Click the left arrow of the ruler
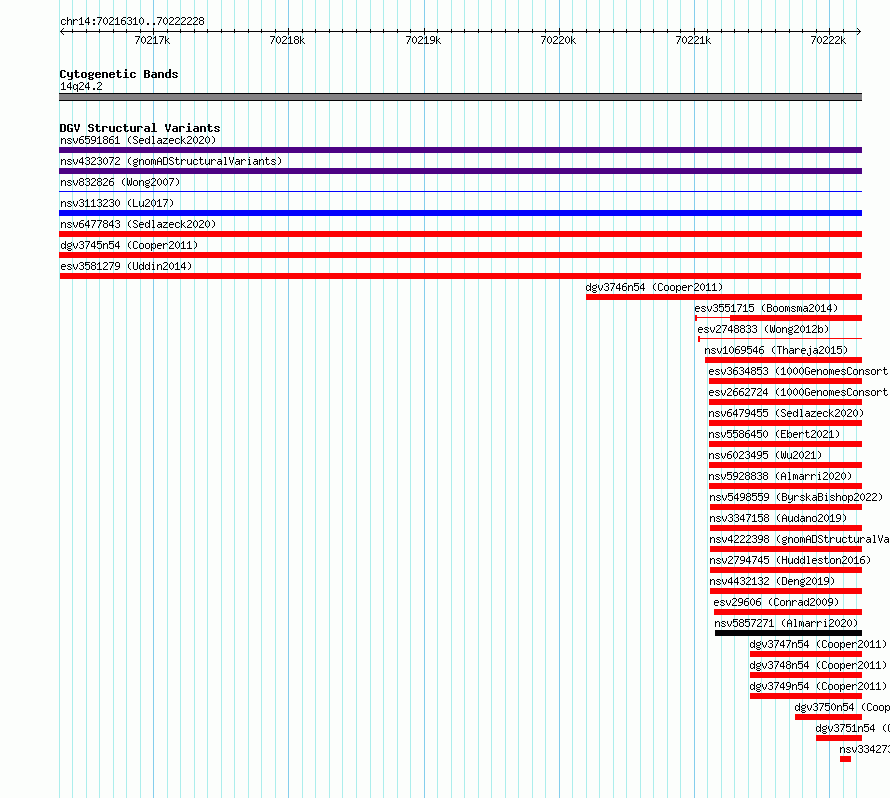The height and width of the screenshot is (798, 890). coord(62,32)
